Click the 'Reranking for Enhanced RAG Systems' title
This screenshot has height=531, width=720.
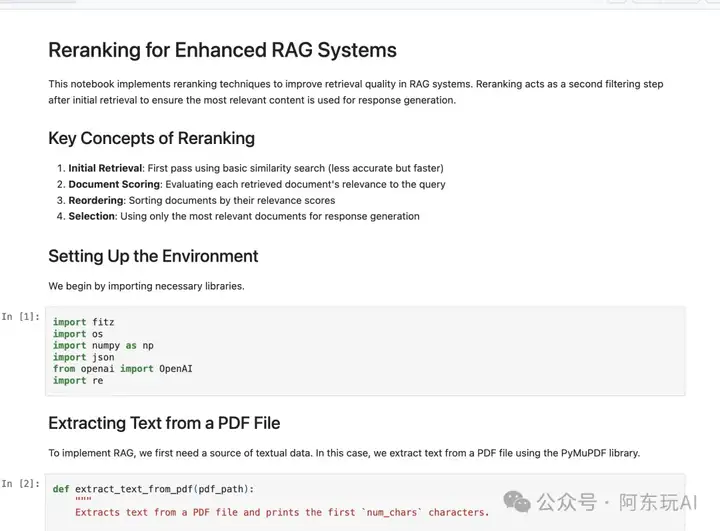tap(222, 50)
